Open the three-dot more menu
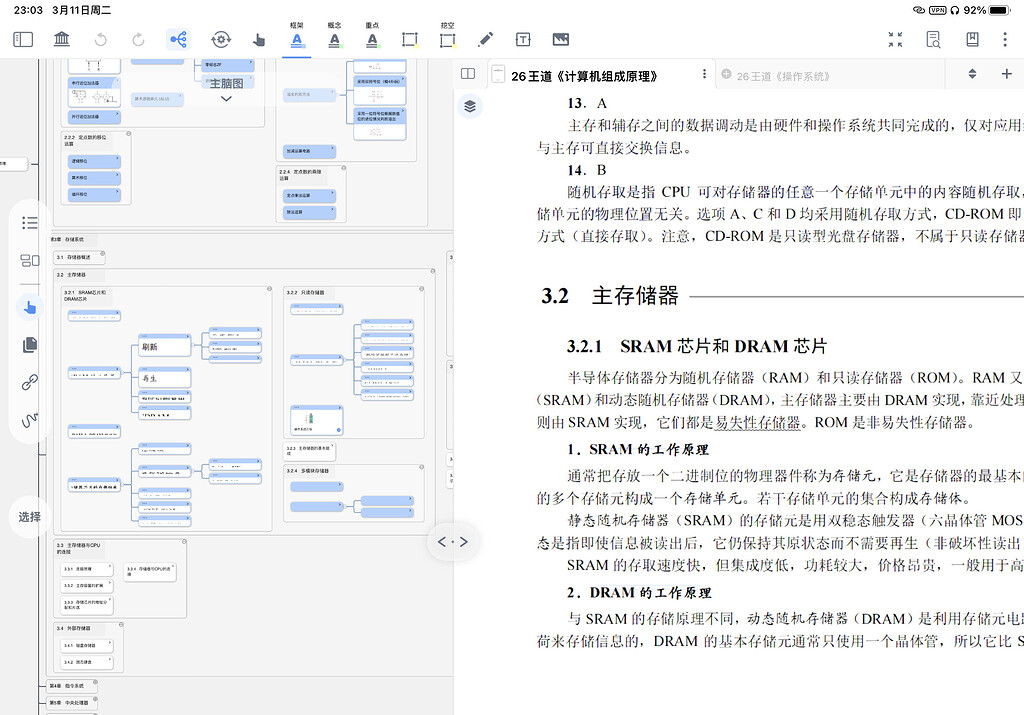 coord(1004,38)
